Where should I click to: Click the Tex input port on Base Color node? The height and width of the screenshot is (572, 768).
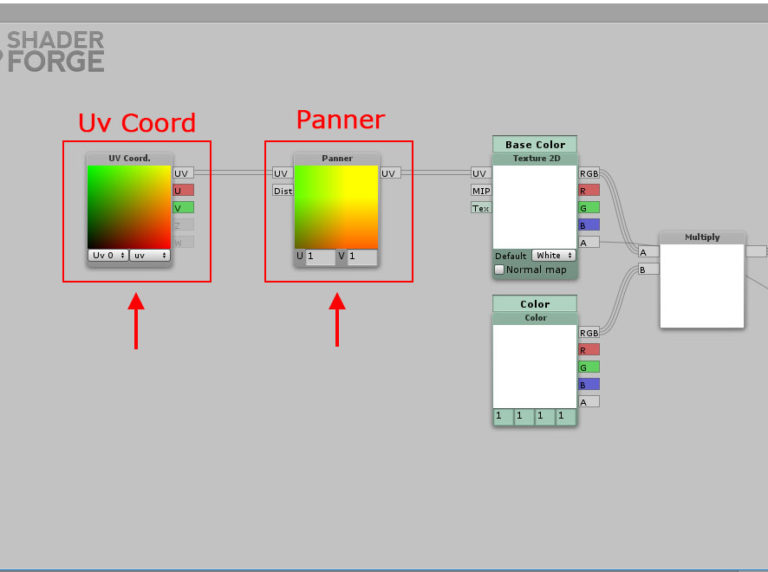[481, 208]
